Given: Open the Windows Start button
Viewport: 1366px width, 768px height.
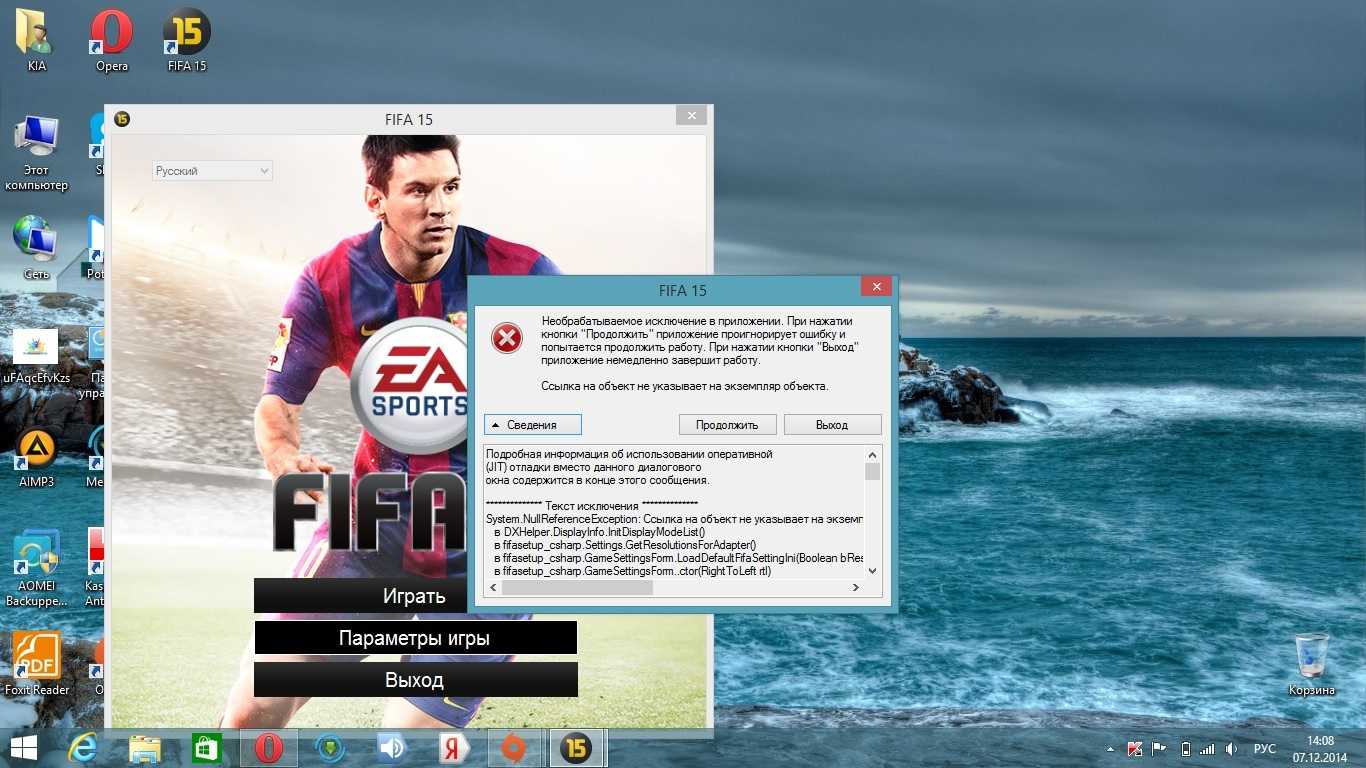Looking at the screenshot, I should pyautogui.click(x=24, y=748).
